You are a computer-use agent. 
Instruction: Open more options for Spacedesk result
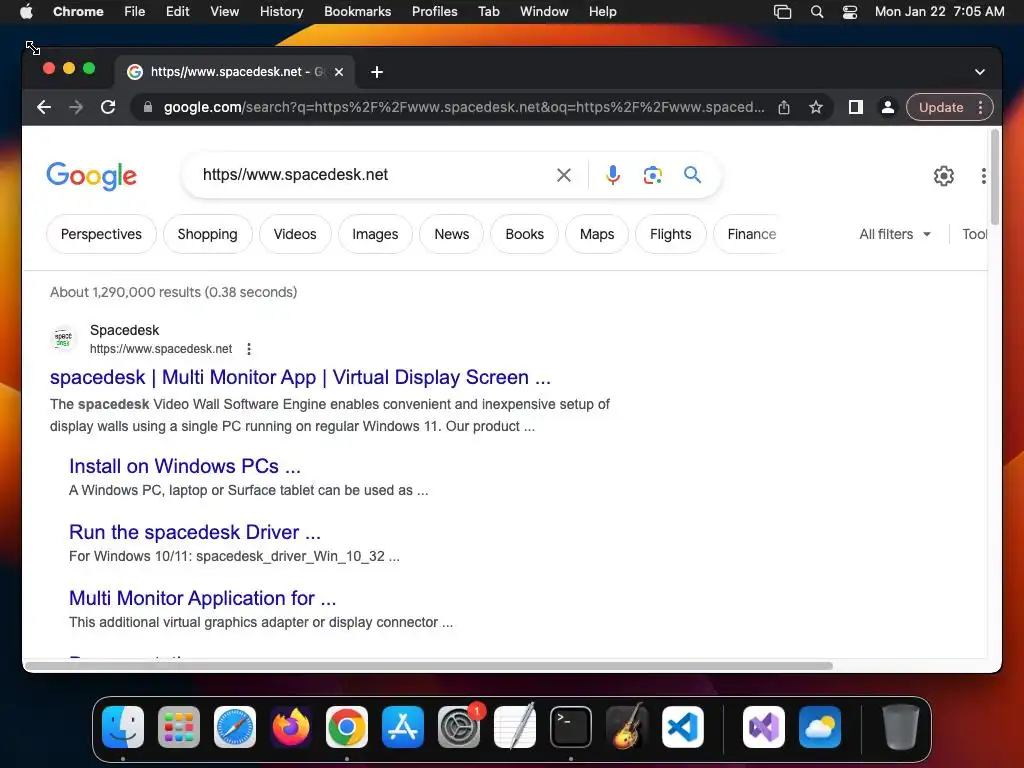(x=249, y=349)
